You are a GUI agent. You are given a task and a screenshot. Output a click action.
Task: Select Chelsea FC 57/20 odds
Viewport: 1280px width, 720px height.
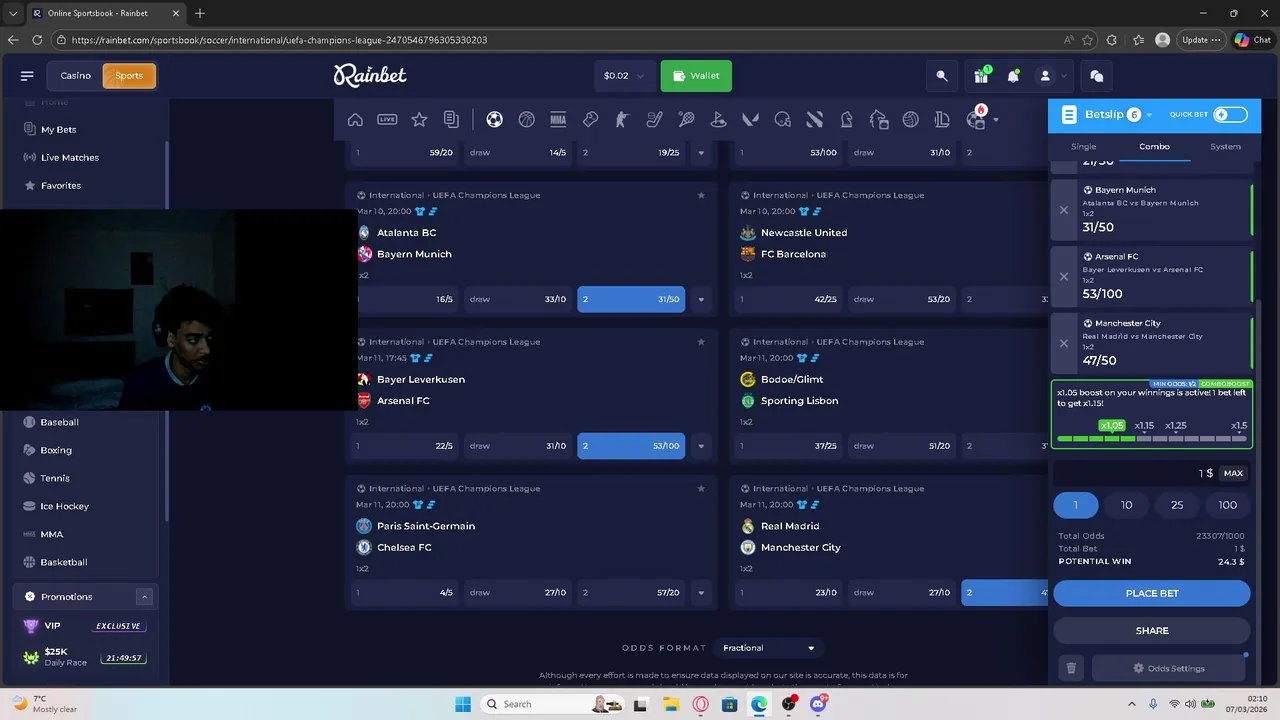tap(631, 593)
